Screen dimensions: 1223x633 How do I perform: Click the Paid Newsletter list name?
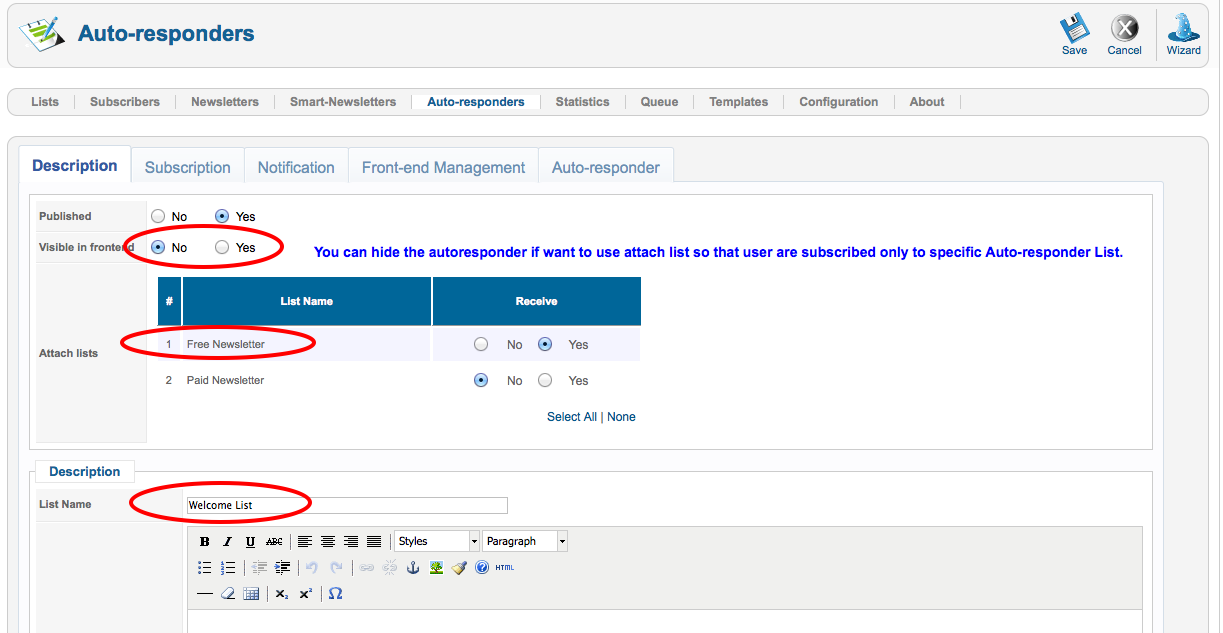pyautogui.click(x=225, y=380)
